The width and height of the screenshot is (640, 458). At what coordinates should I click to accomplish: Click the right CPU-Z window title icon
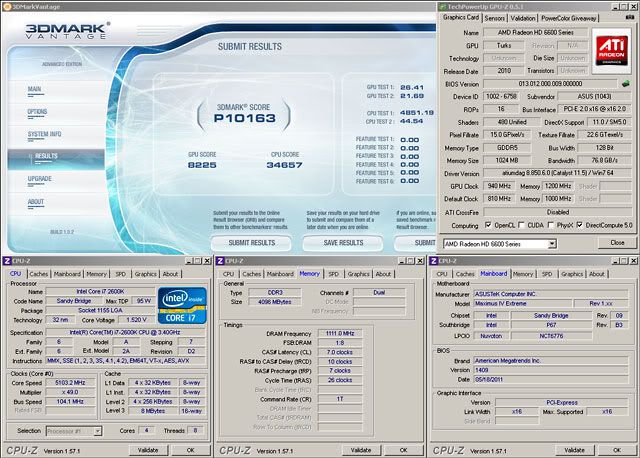click(x=433, y=261)
